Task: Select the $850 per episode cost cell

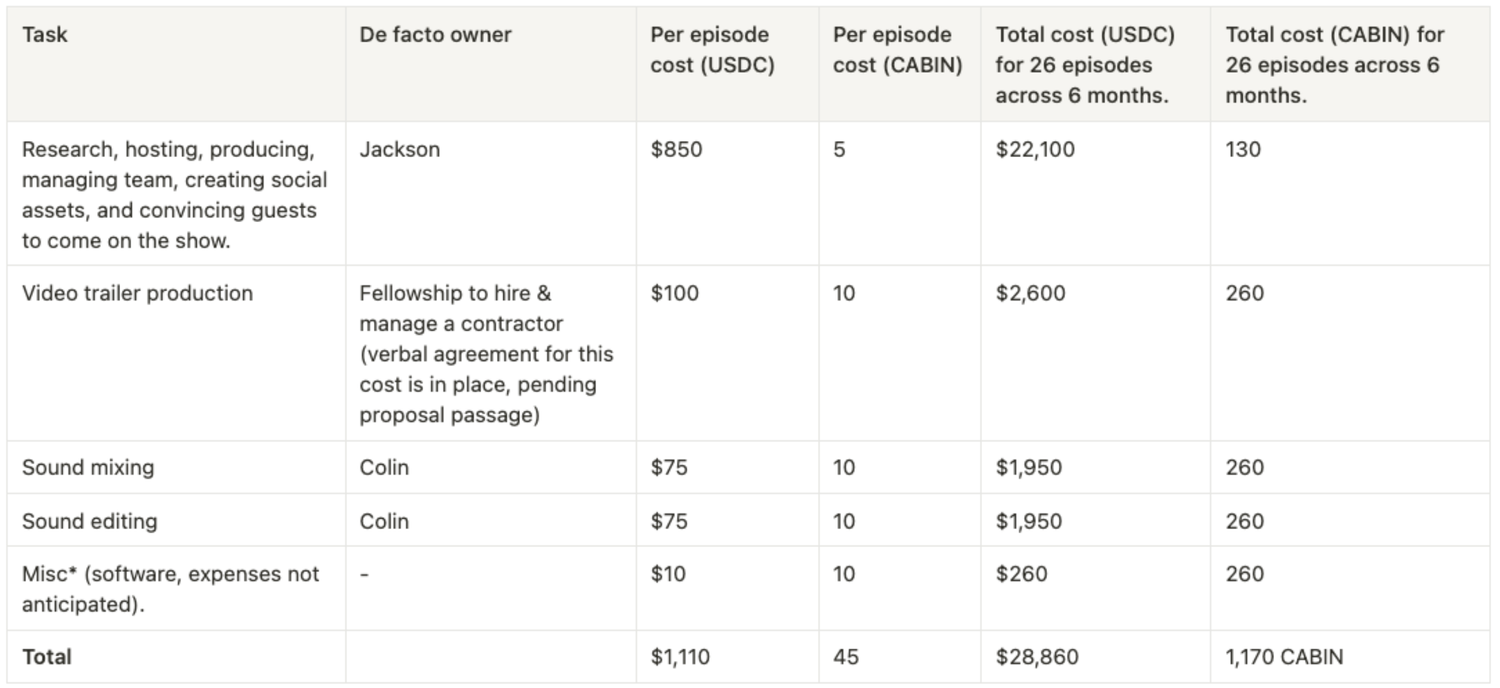Action: pyautogui.click(x=676, y=150)
